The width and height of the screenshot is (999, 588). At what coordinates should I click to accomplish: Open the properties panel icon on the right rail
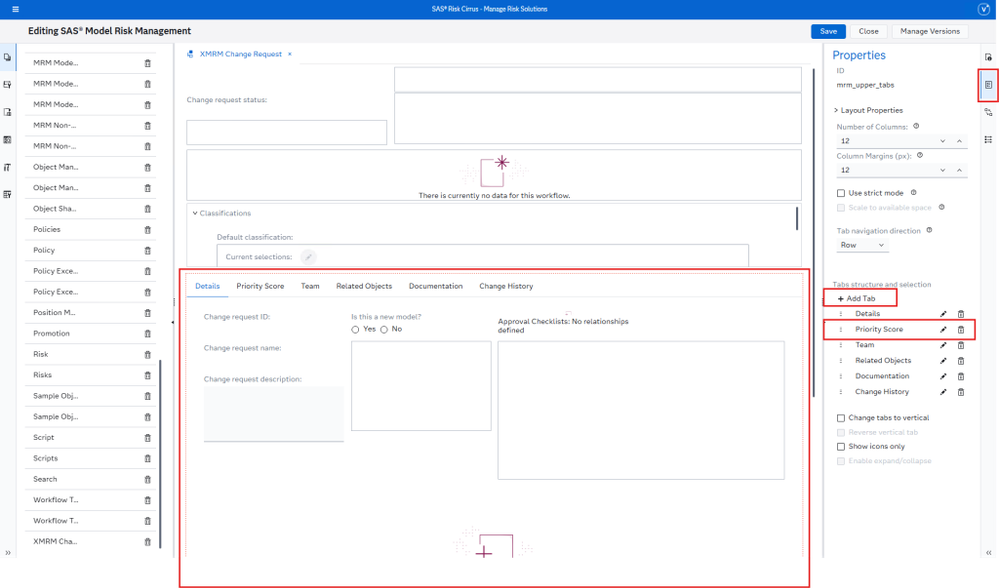(x=988, y=85)
